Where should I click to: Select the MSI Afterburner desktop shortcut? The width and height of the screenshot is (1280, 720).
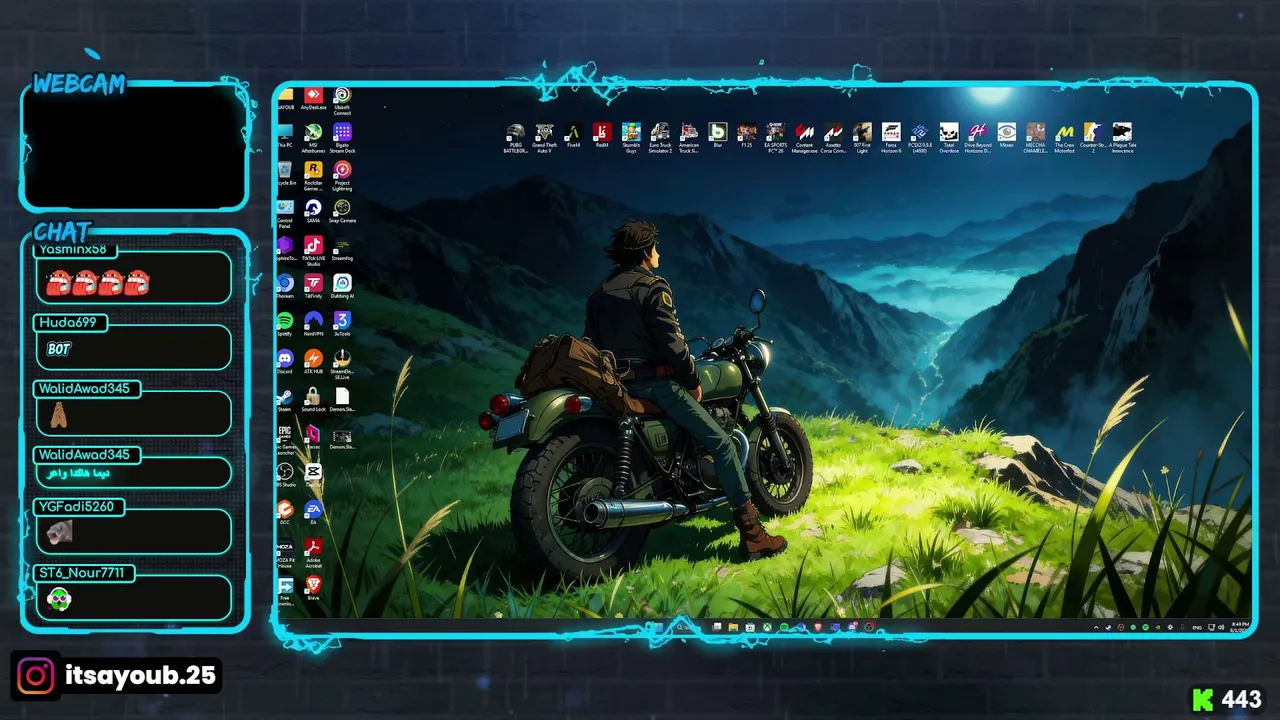point(313,138)
